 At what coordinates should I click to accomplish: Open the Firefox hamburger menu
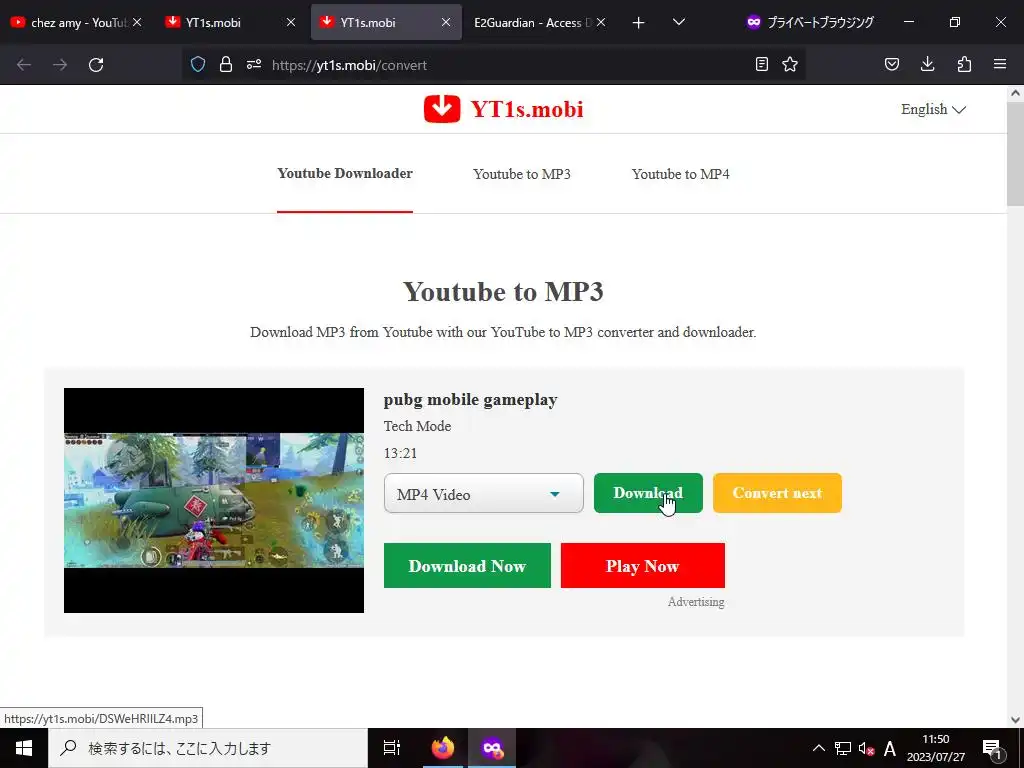1000,65
